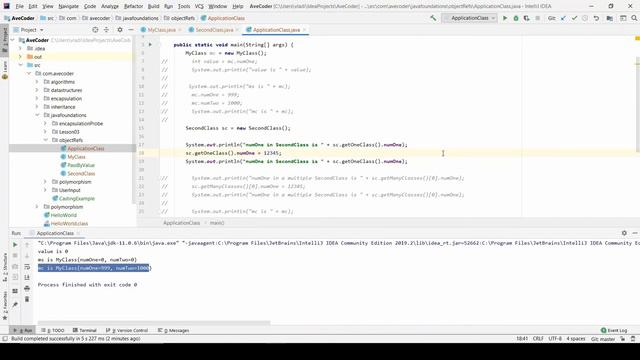Revert changes with the rollback arrow icon
The height and width of the screenshot is (360, 640).
(x=596, y=18)
